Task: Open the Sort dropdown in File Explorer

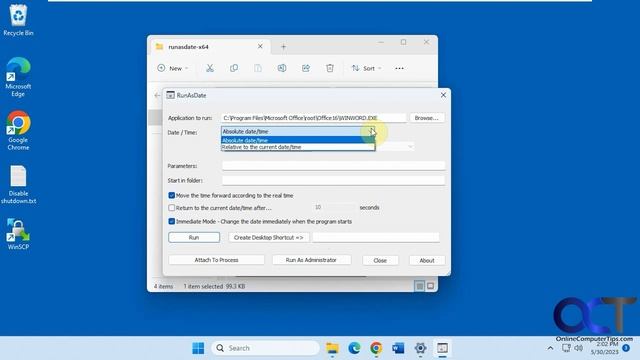Action: click(x=367, y=68)
